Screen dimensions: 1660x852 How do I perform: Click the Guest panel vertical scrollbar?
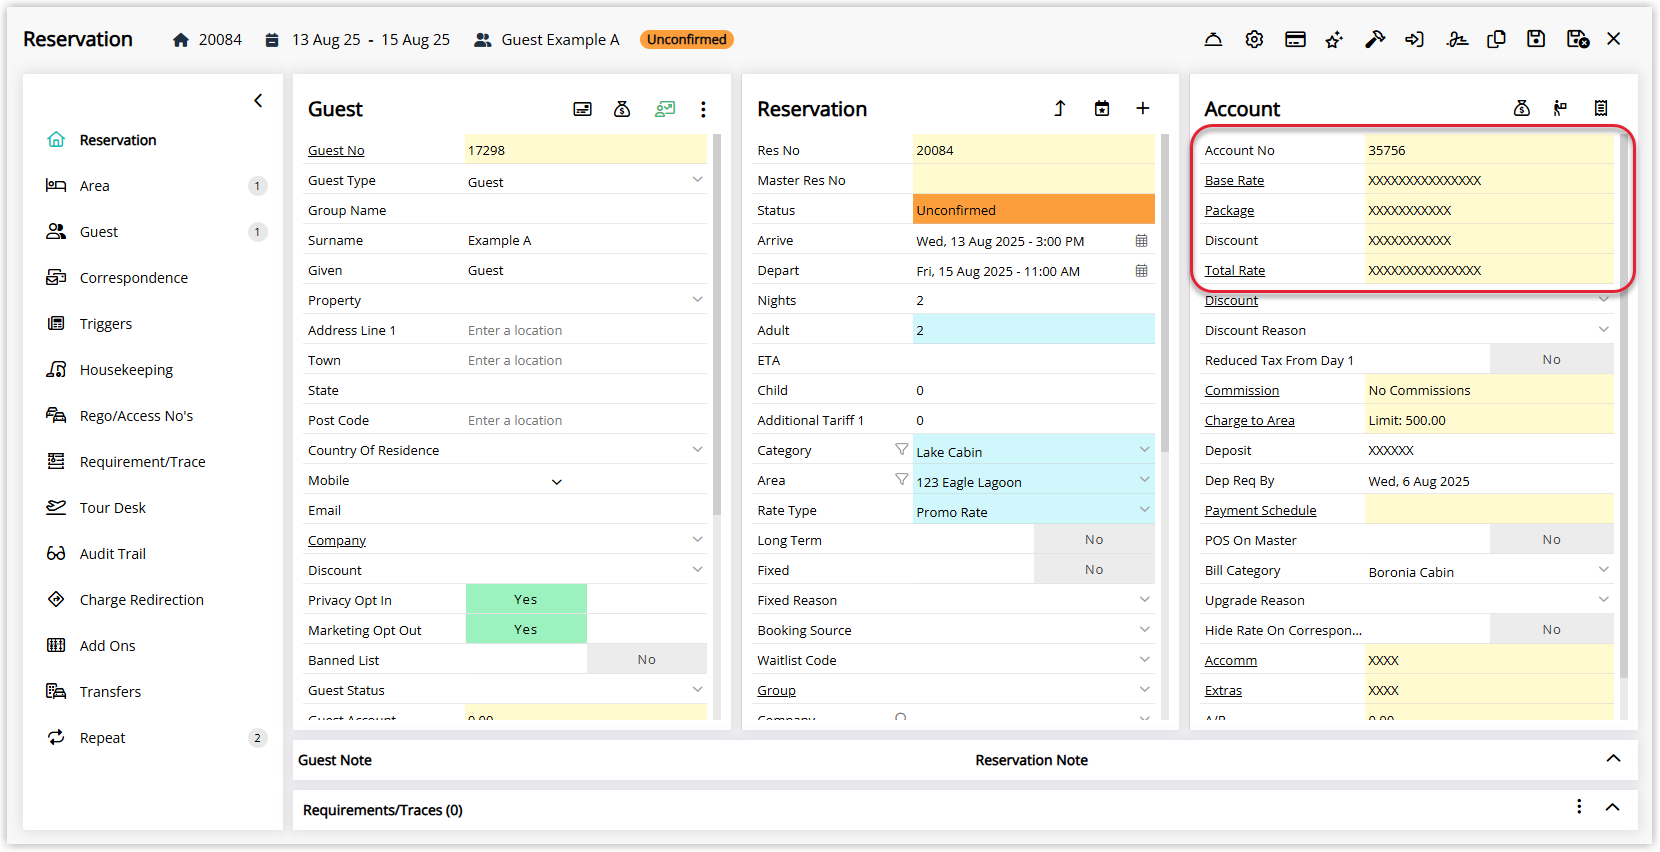pos(717,325)
